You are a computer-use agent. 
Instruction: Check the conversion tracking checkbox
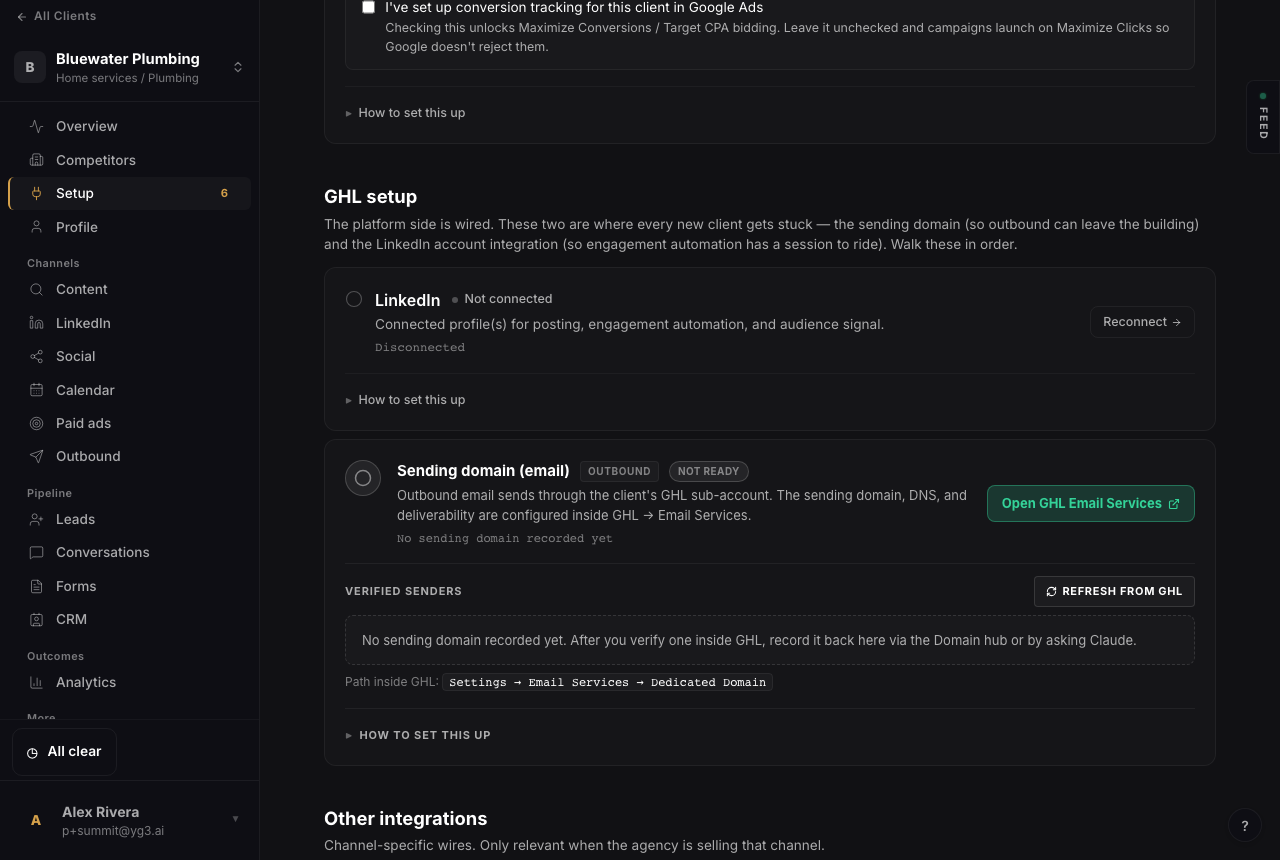point(368,7)
